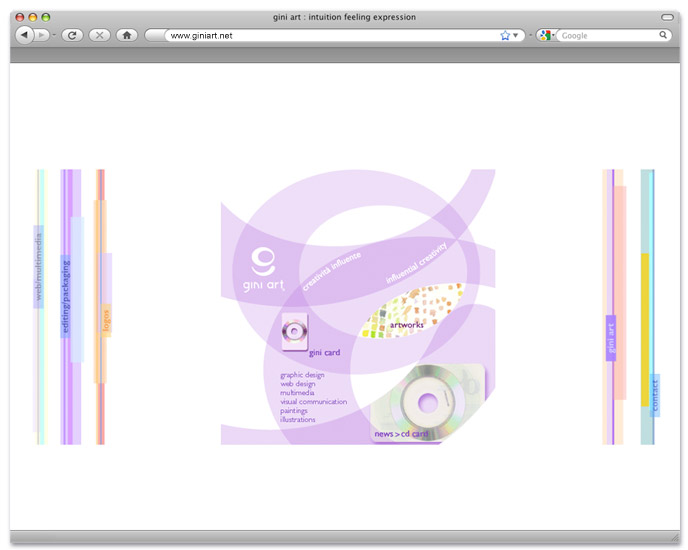Click the browser back button
Image resolution: width=688 pixels, height=550 pixels.
tap(24, 35)
